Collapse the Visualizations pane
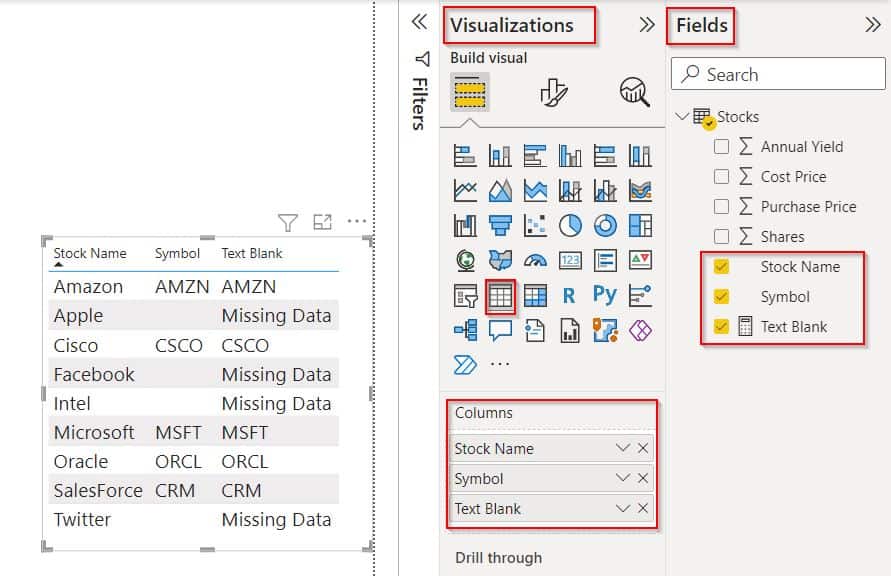 coord(647,25)
